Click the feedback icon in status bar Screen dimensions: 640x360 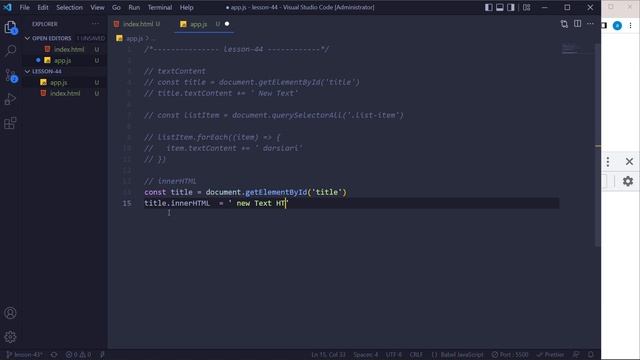coord(576,355)
